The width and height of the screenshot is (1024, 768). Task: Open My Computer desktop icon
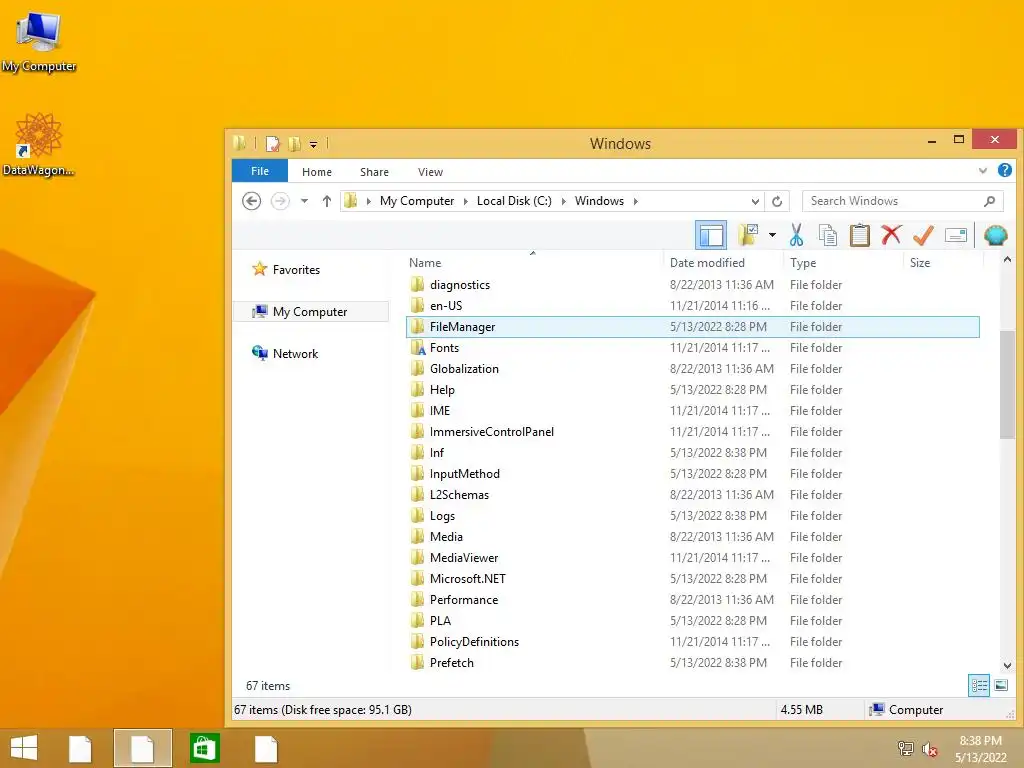pos(39,41)
